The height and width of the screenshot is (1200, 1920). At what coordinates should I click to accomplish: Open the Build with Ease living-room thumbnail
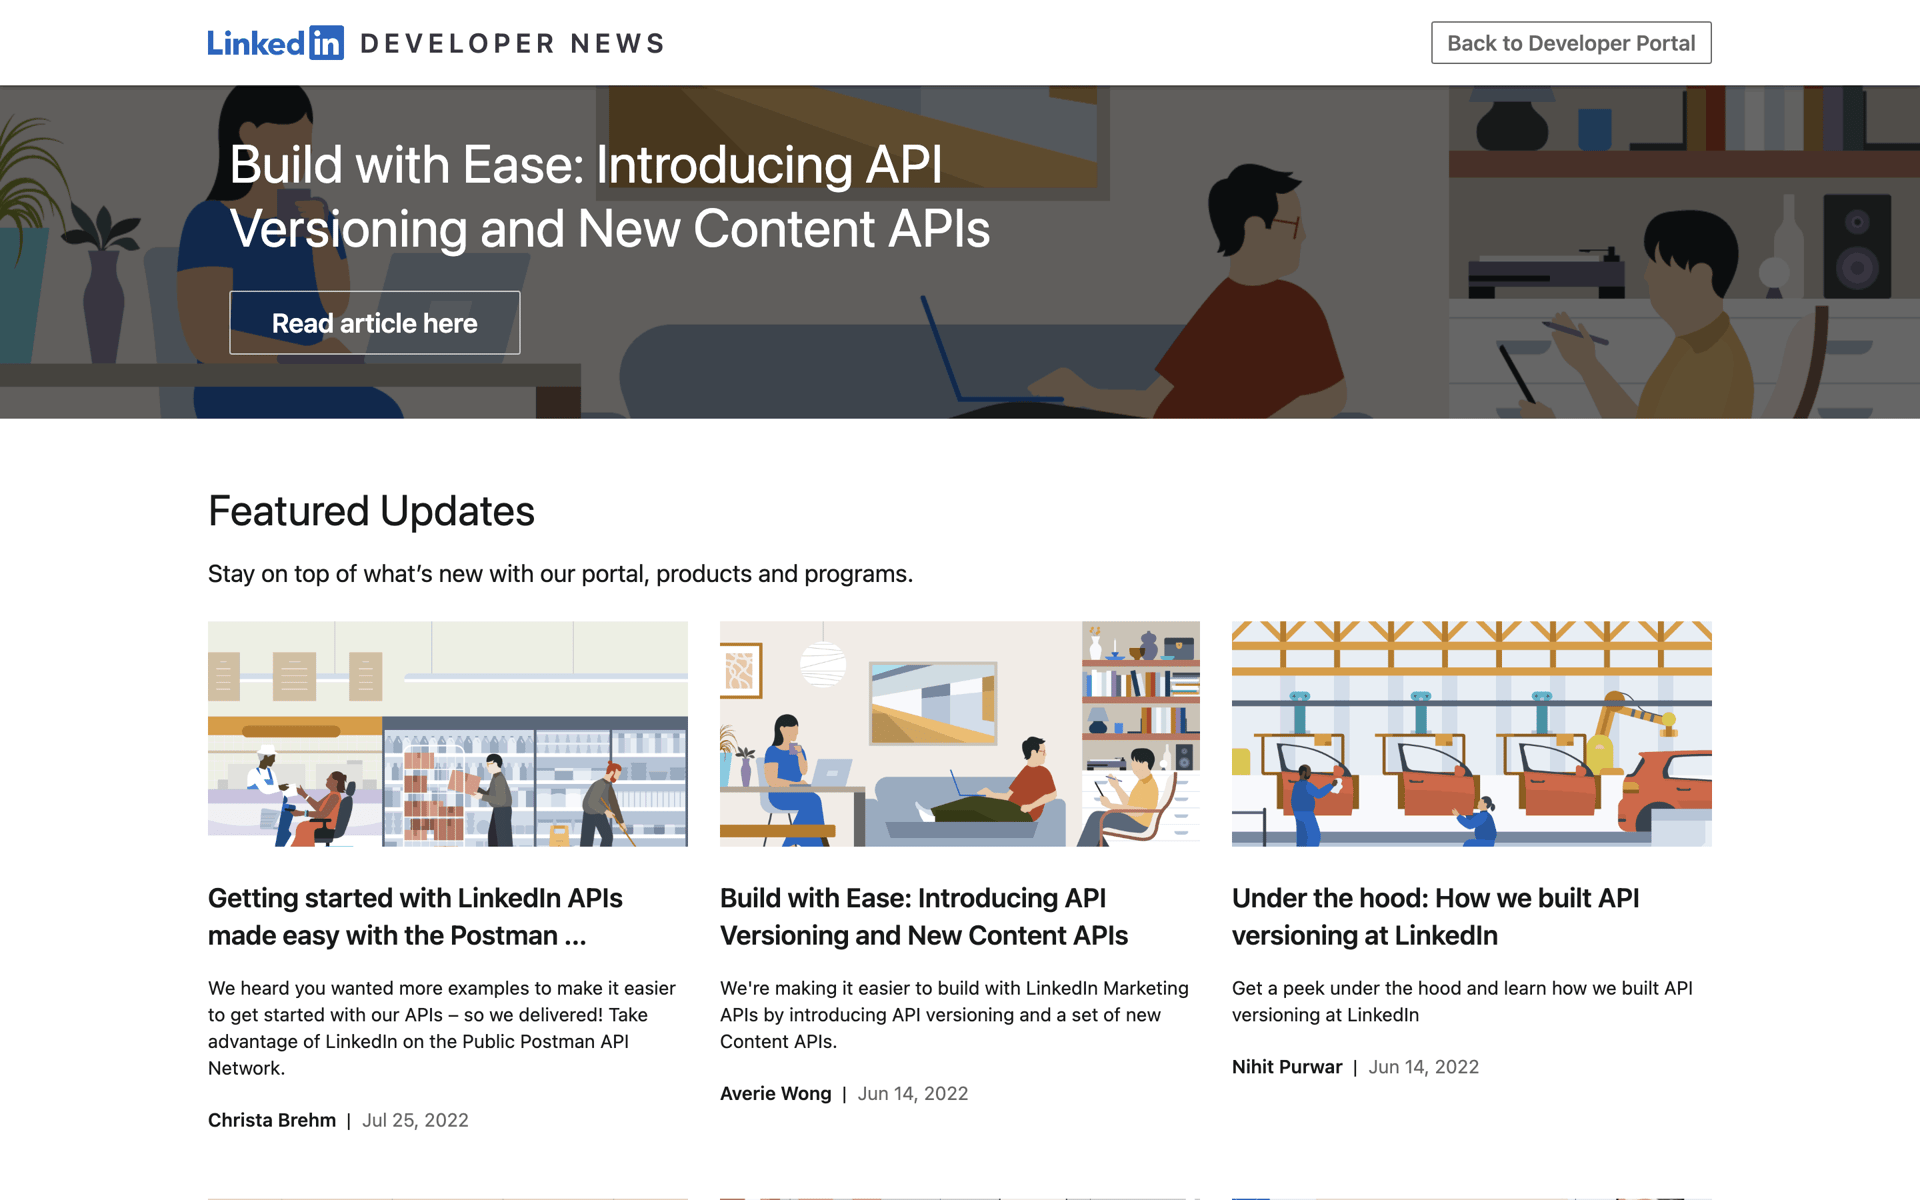pyautogui.click(x=960, y=734)
